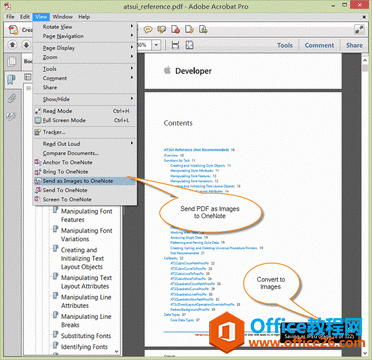Open Manipulating Line Attributes bookmark
The width and height of the screenshot is (372, 360).
tap(86, 301)
